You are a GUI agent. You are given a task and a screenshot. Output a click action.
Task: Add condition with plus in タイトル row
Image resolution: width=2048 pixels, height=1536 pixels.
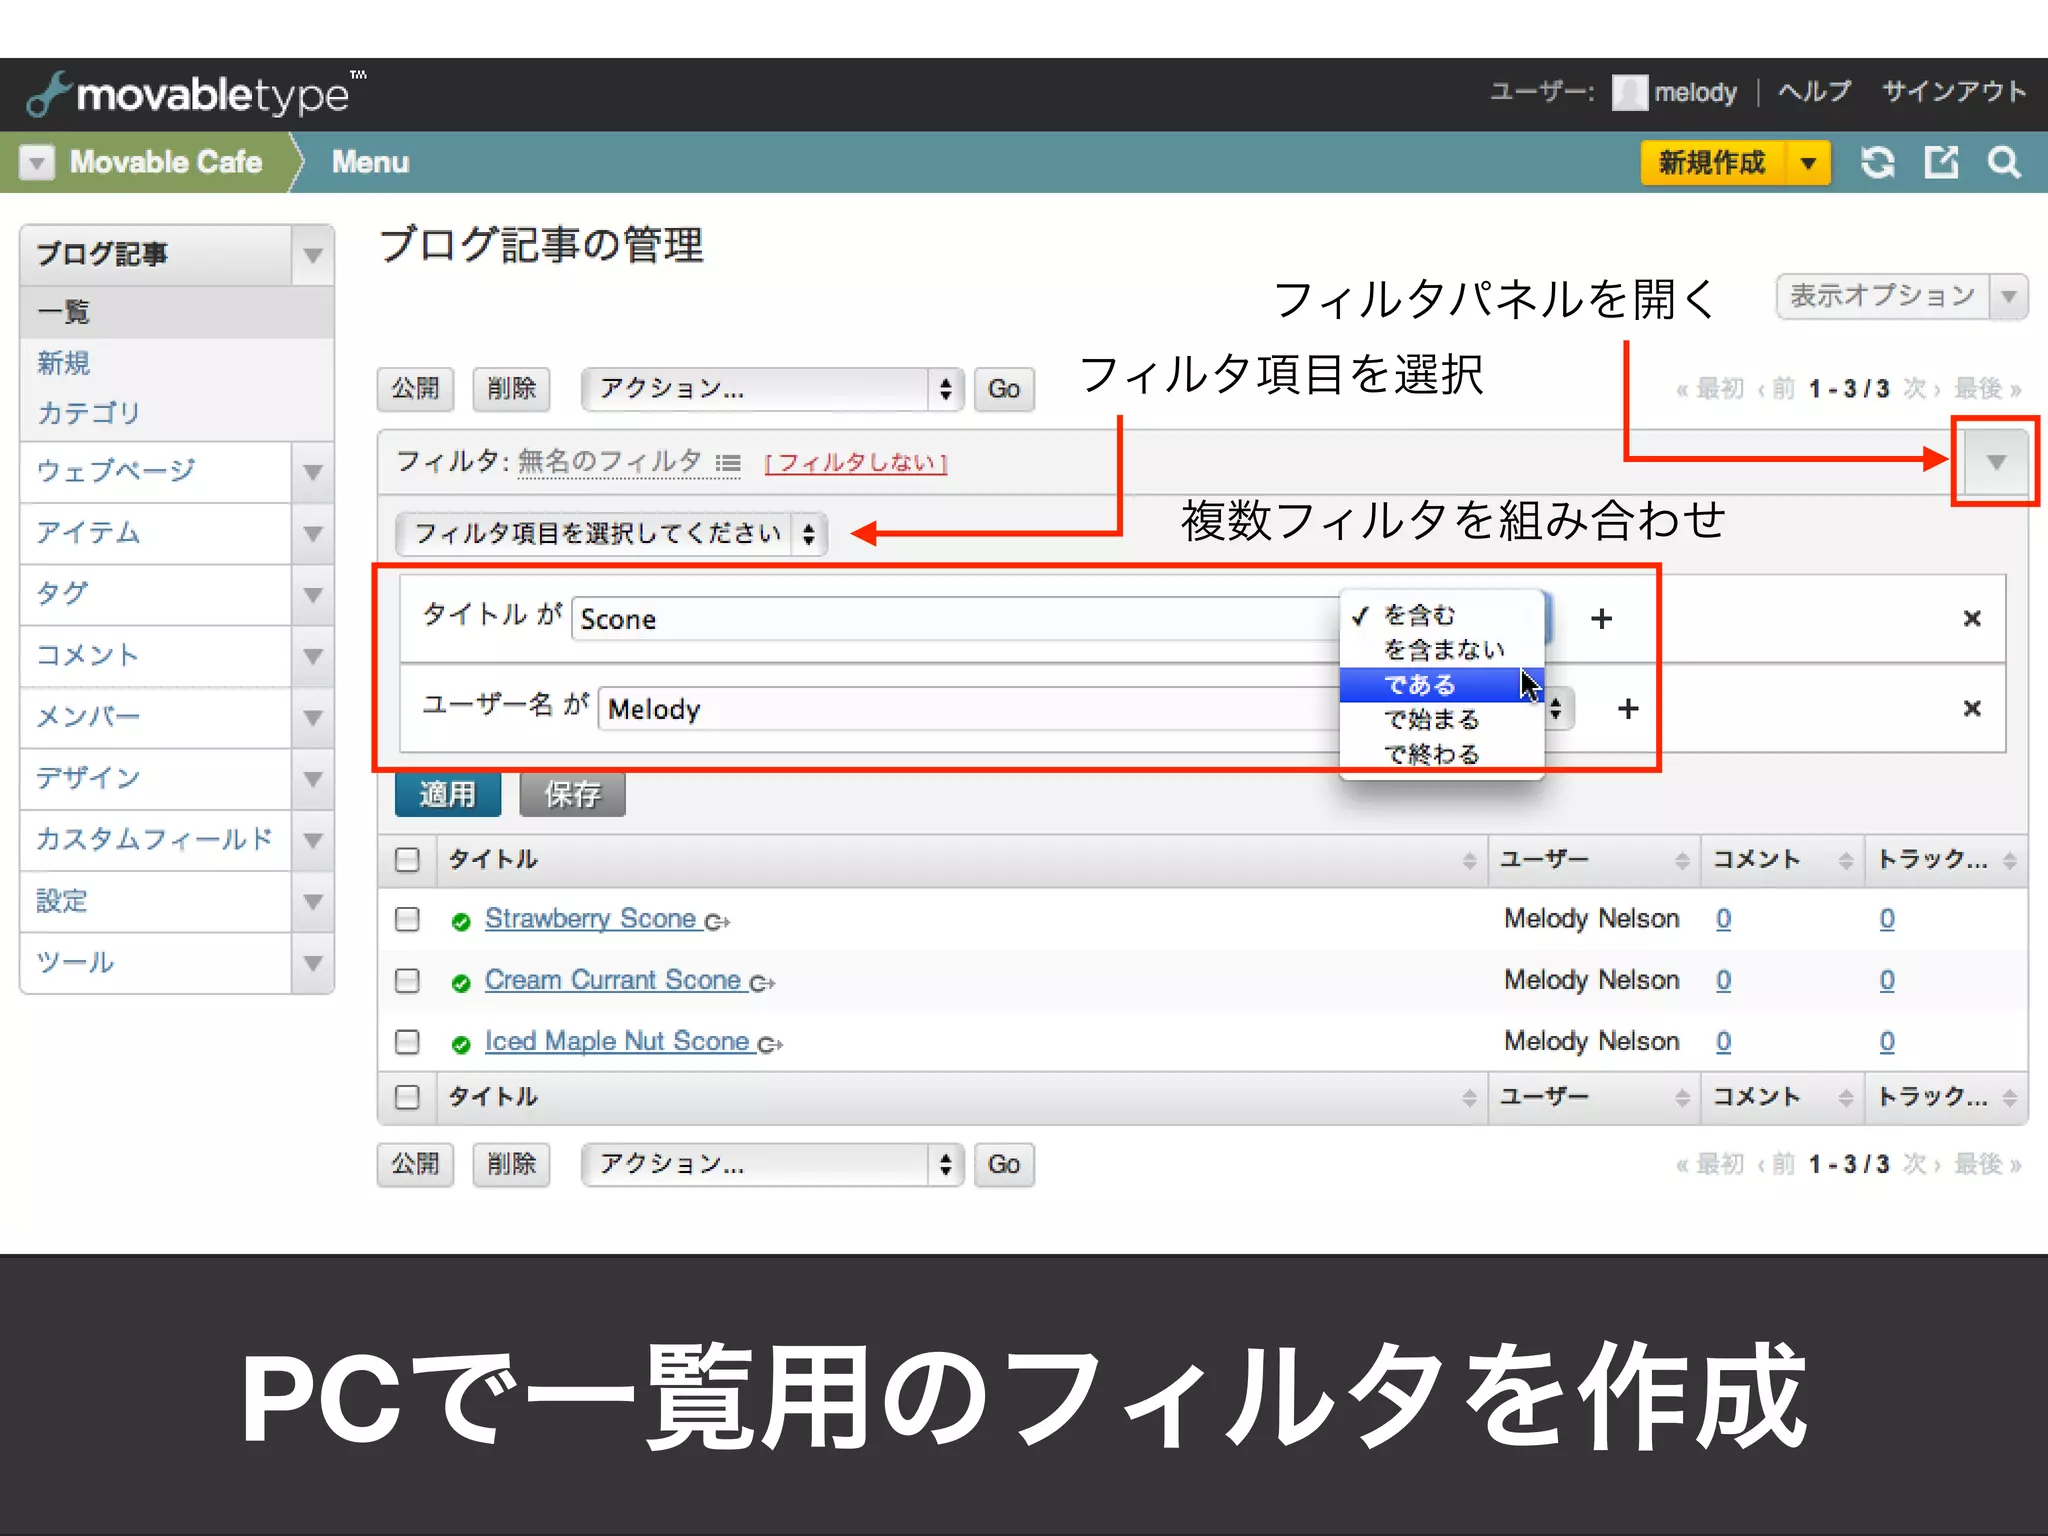point(1601,619)
